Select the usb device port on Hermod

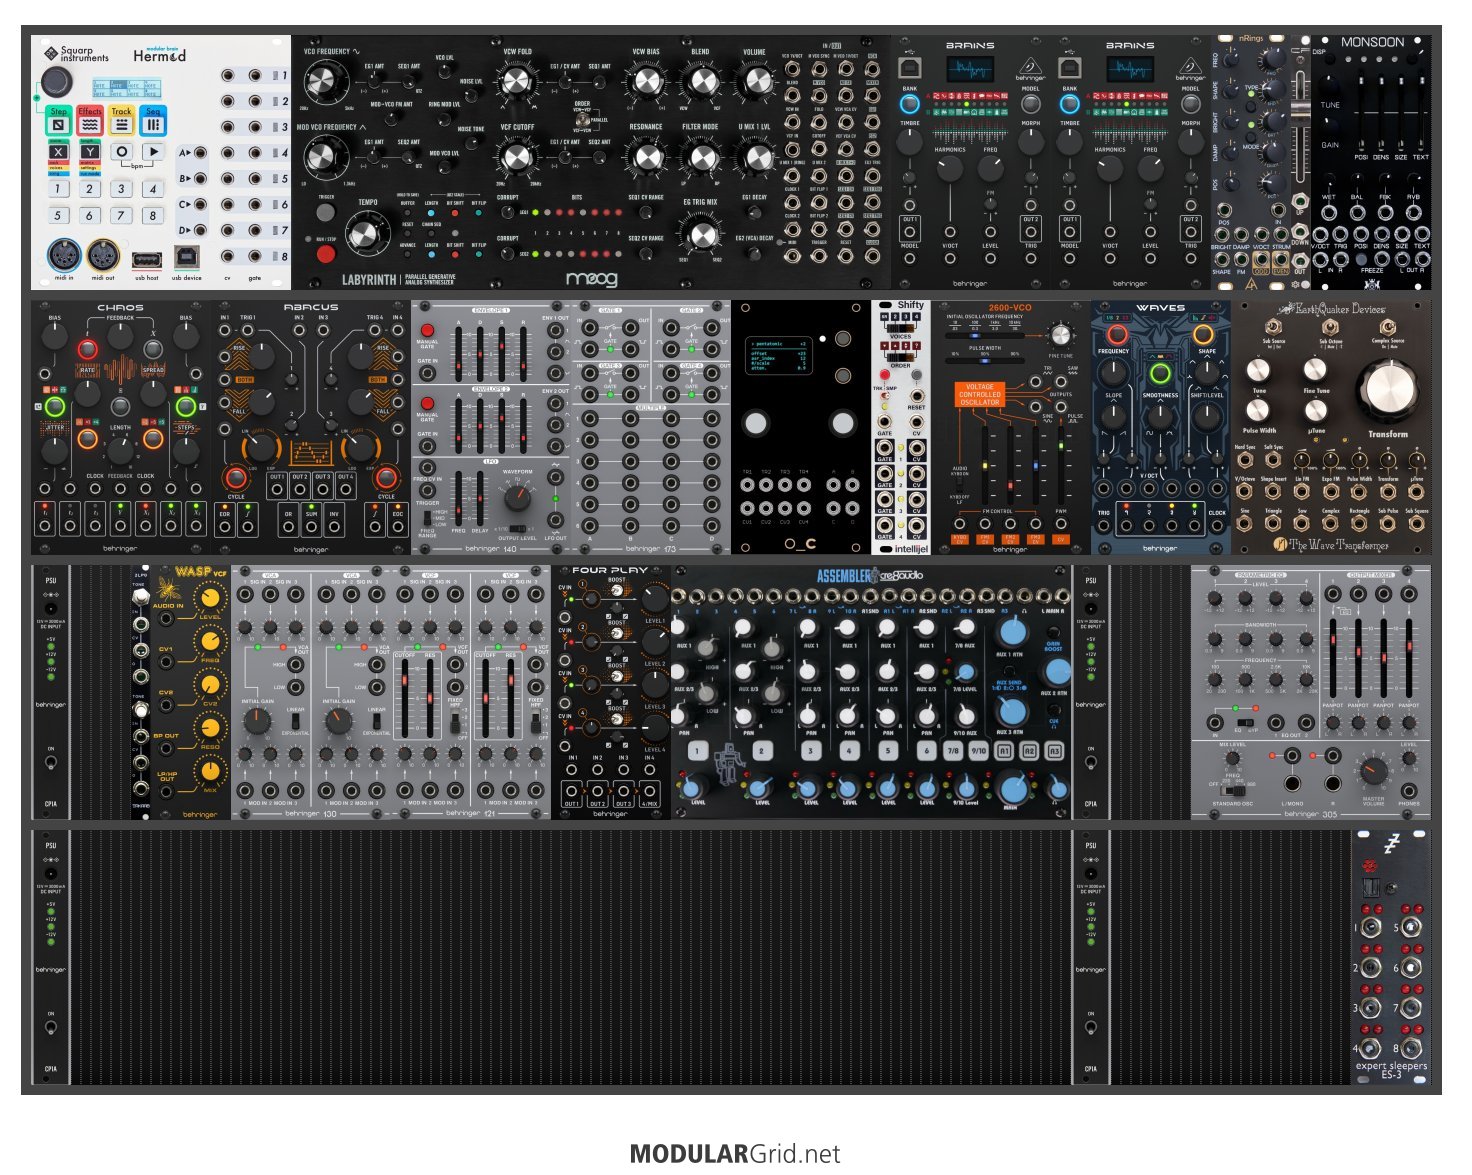[186, 258]
